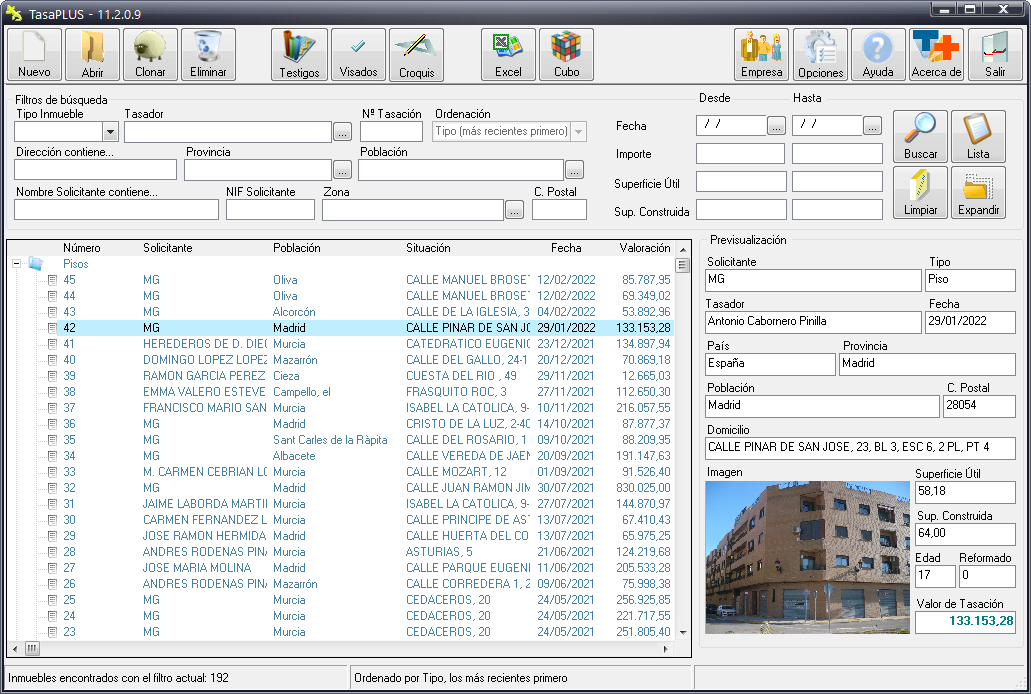Image resolution: width=1031 pixels, height=694 pixels.
Task: Collapse the Pisos tree group
Action: (17, 264)
